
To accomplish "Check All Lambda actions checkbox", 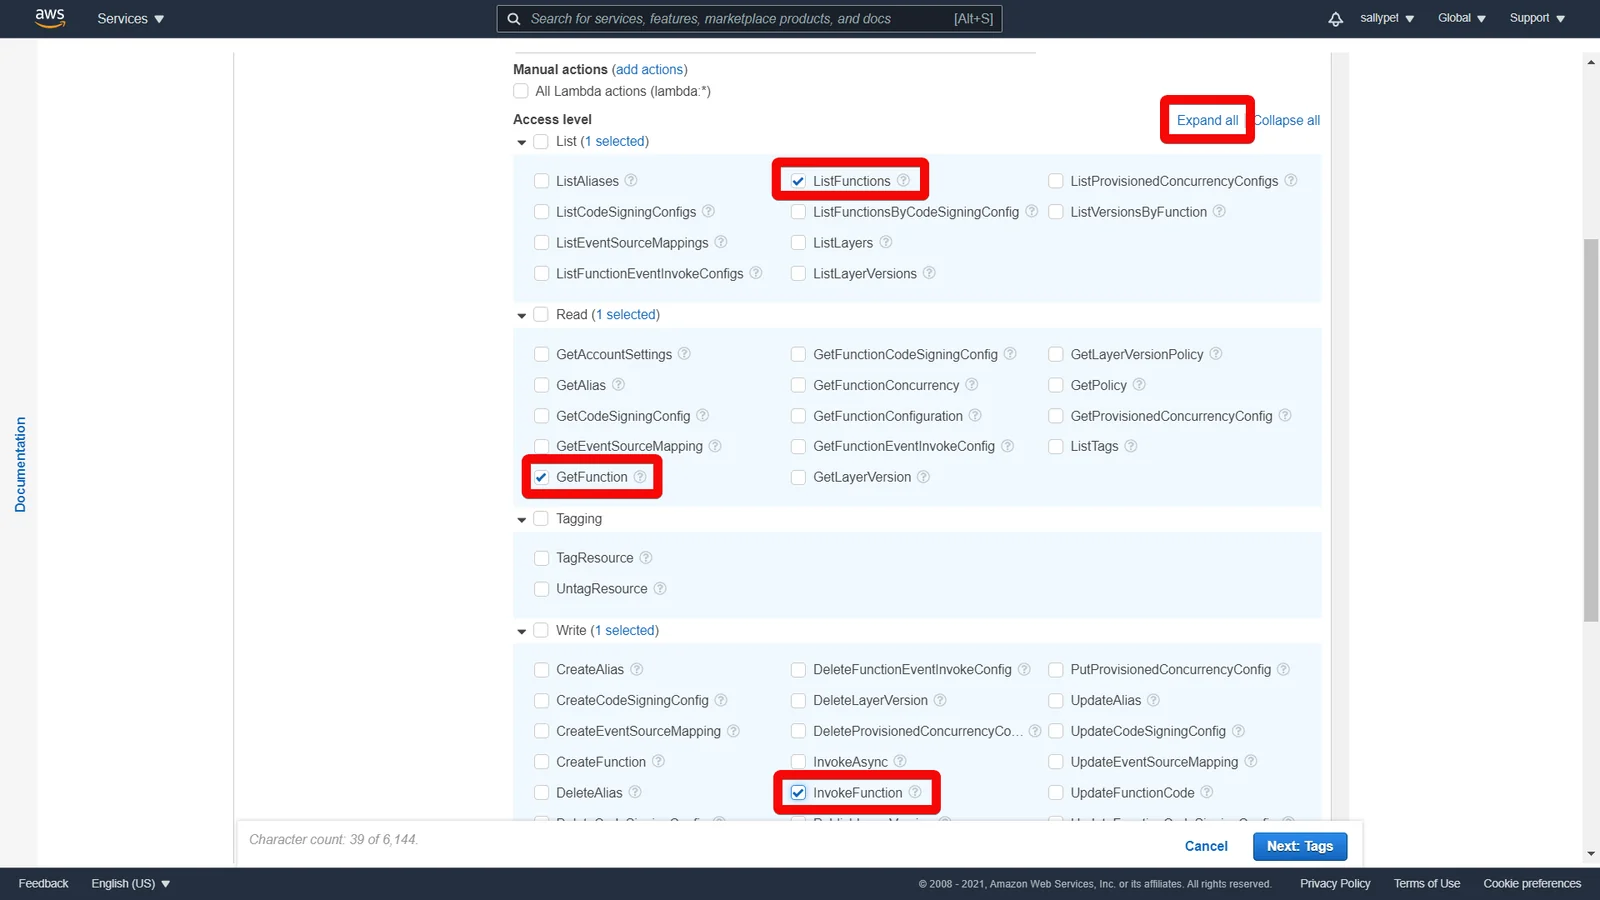I will coord(521,91).
